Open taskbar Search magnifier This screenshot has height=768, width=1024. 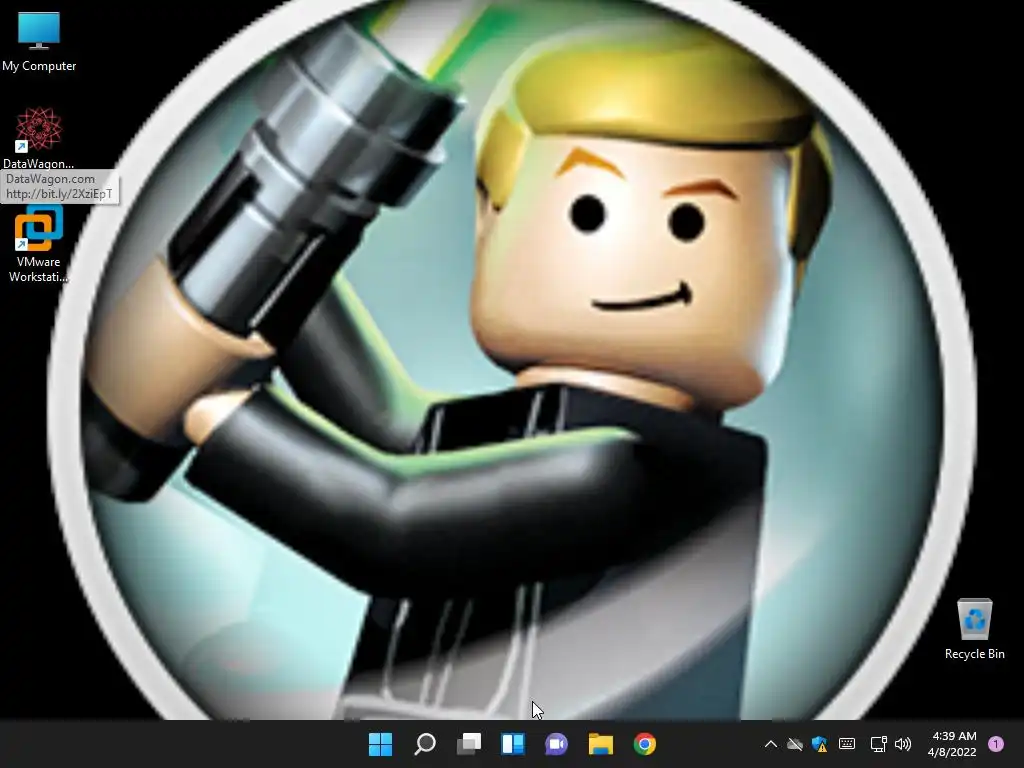pyautogui.click(x=425, y=744)
